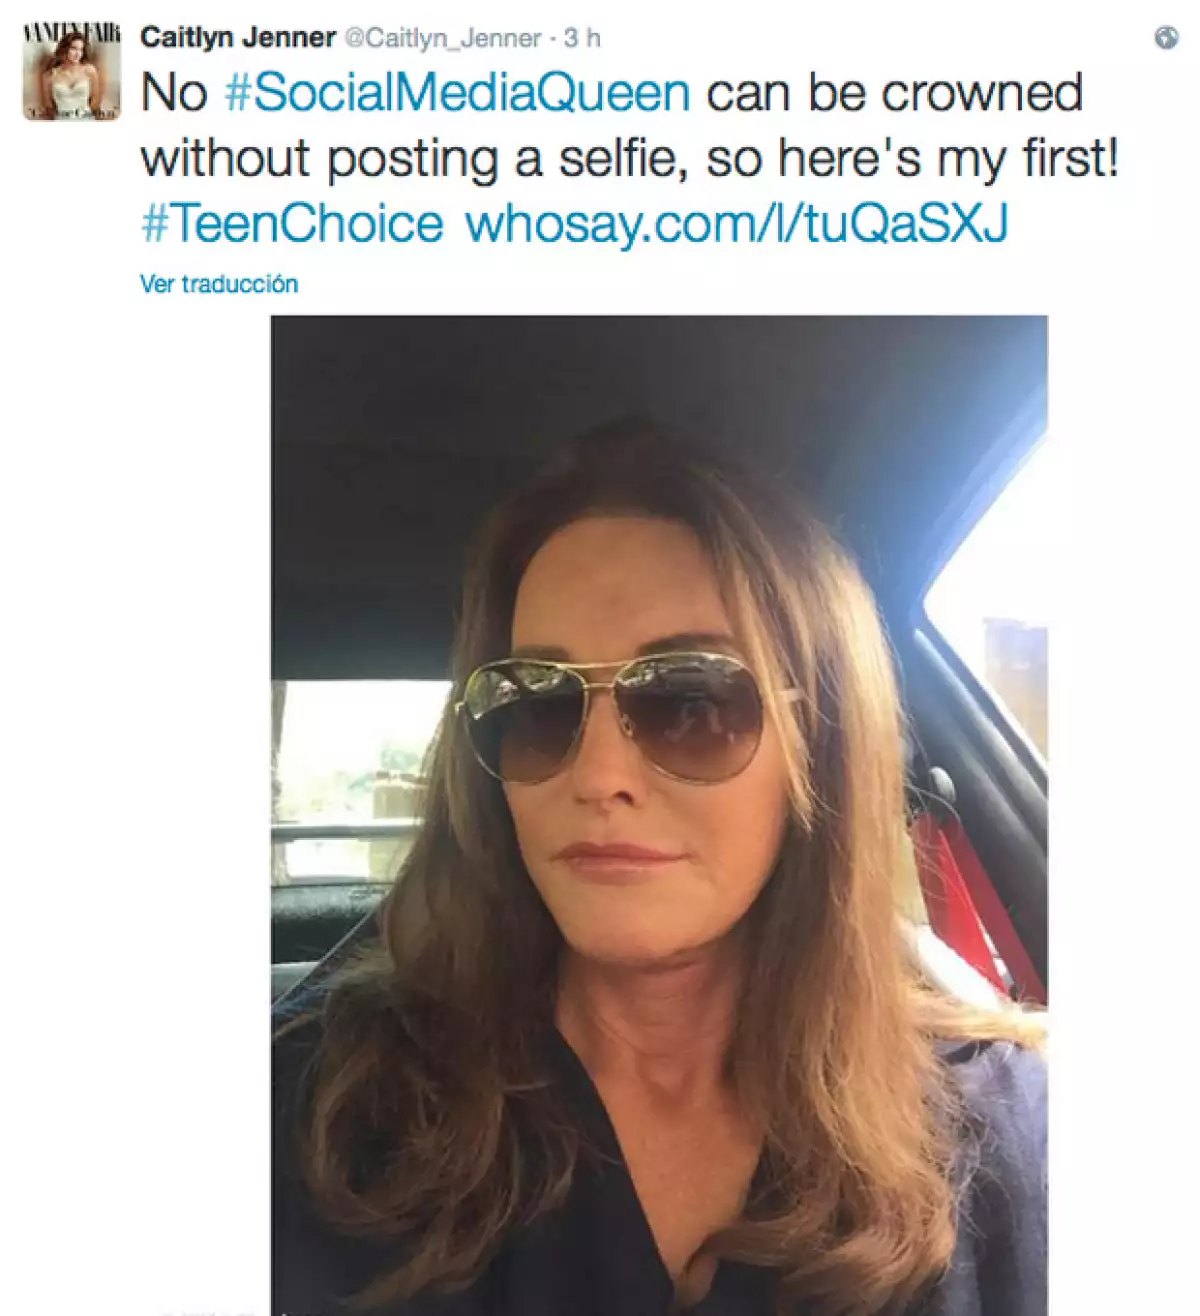Click the word "No" starting the tweet
Viewport: 1200px width, 1316px height.
[174, 93]
